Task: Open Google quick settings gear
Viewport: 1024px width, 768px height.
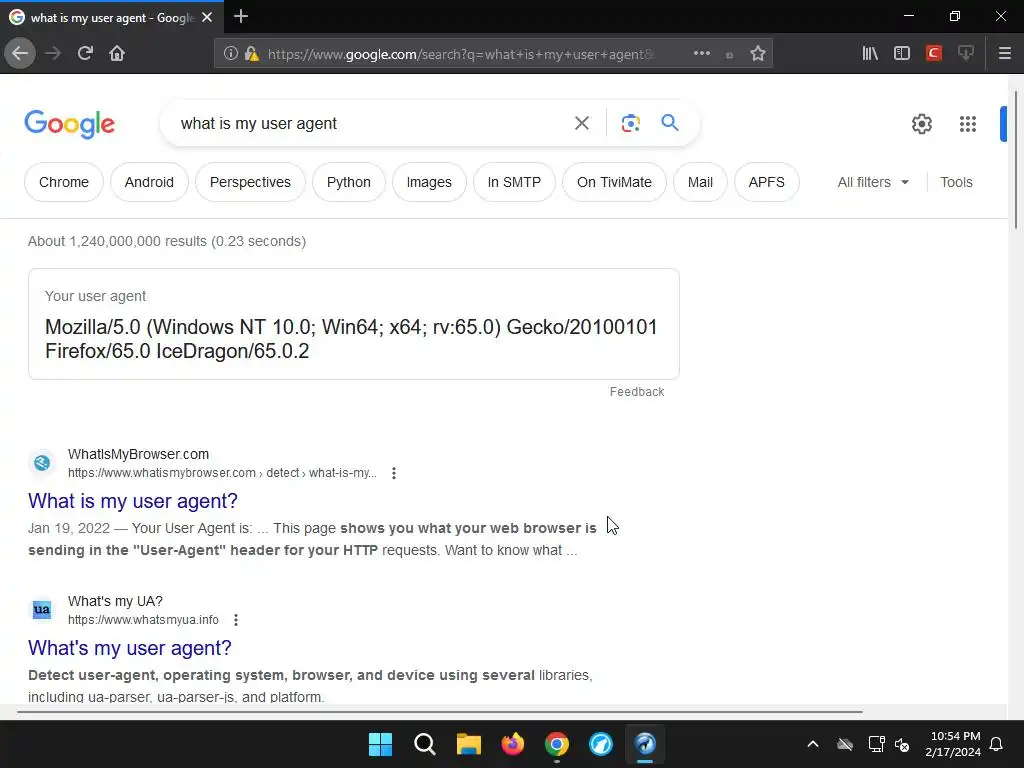Action: (922, 123)
